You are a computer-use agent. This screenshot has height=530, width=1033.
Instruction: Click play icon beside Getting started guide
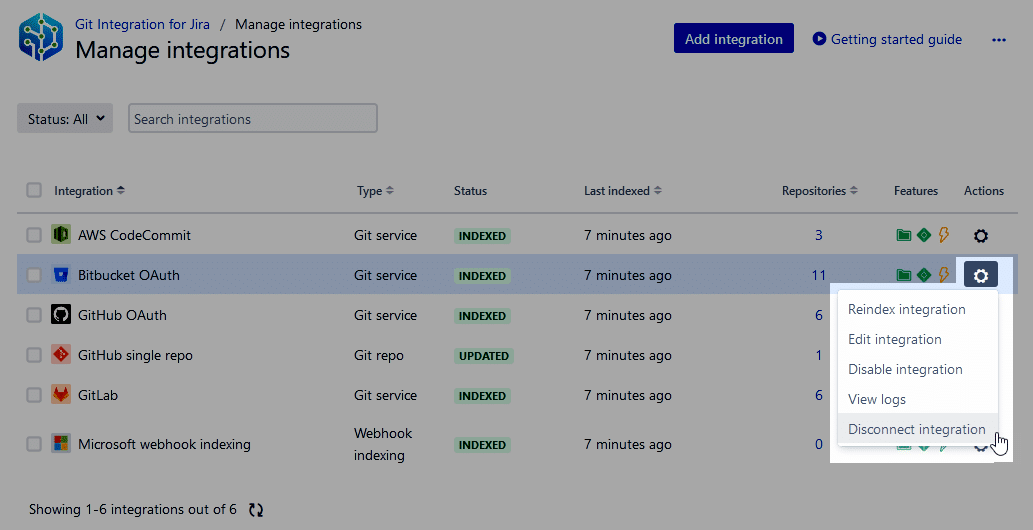(819, 39)
